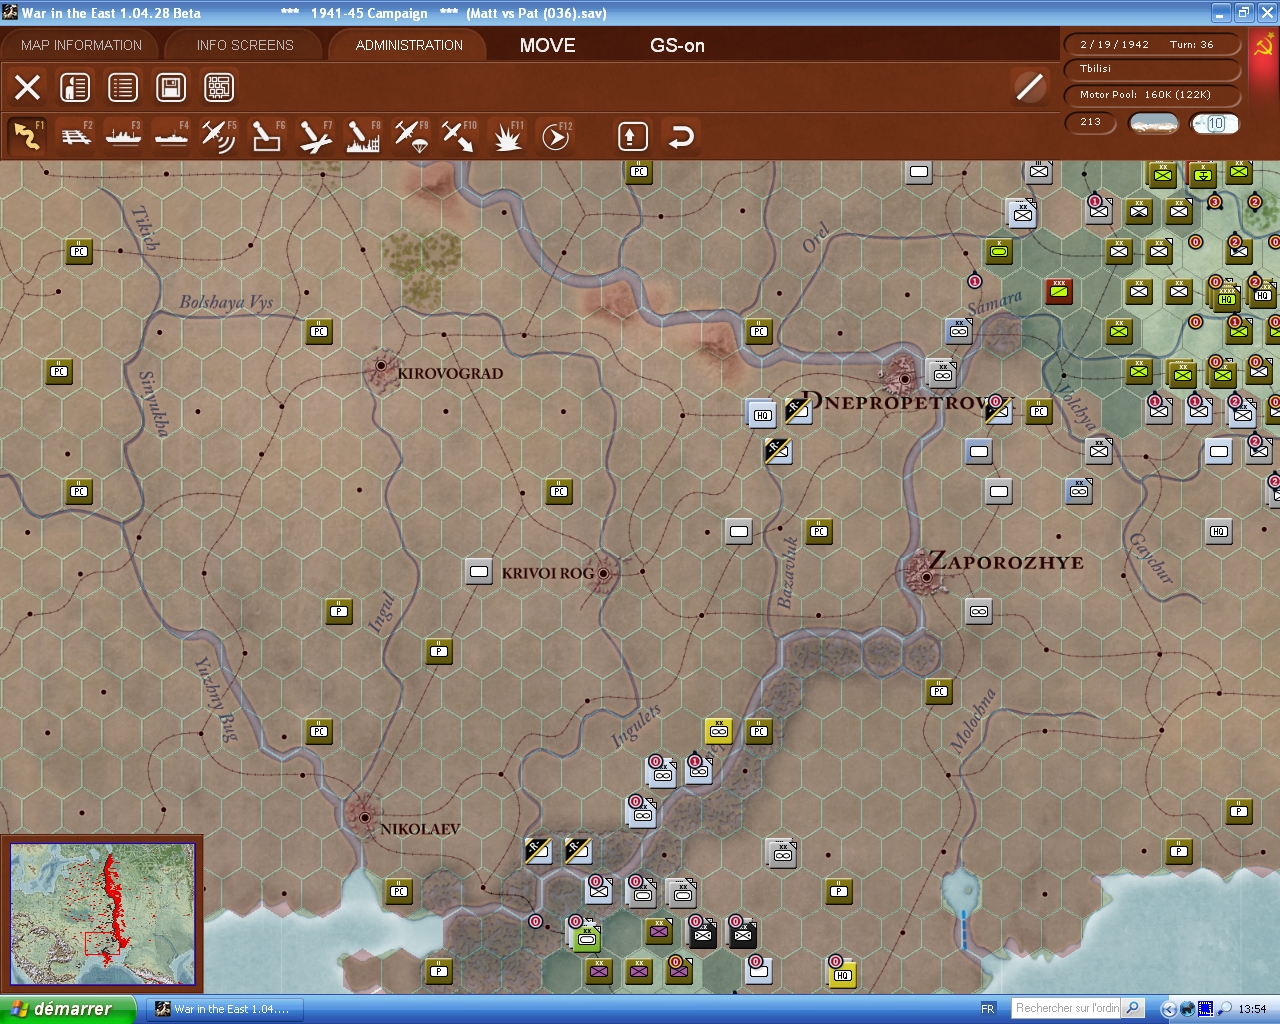Viewport: 1280px width, 1024px height.
Task: Select the F3 Naval transport mode icon
Action: (124, 136)
